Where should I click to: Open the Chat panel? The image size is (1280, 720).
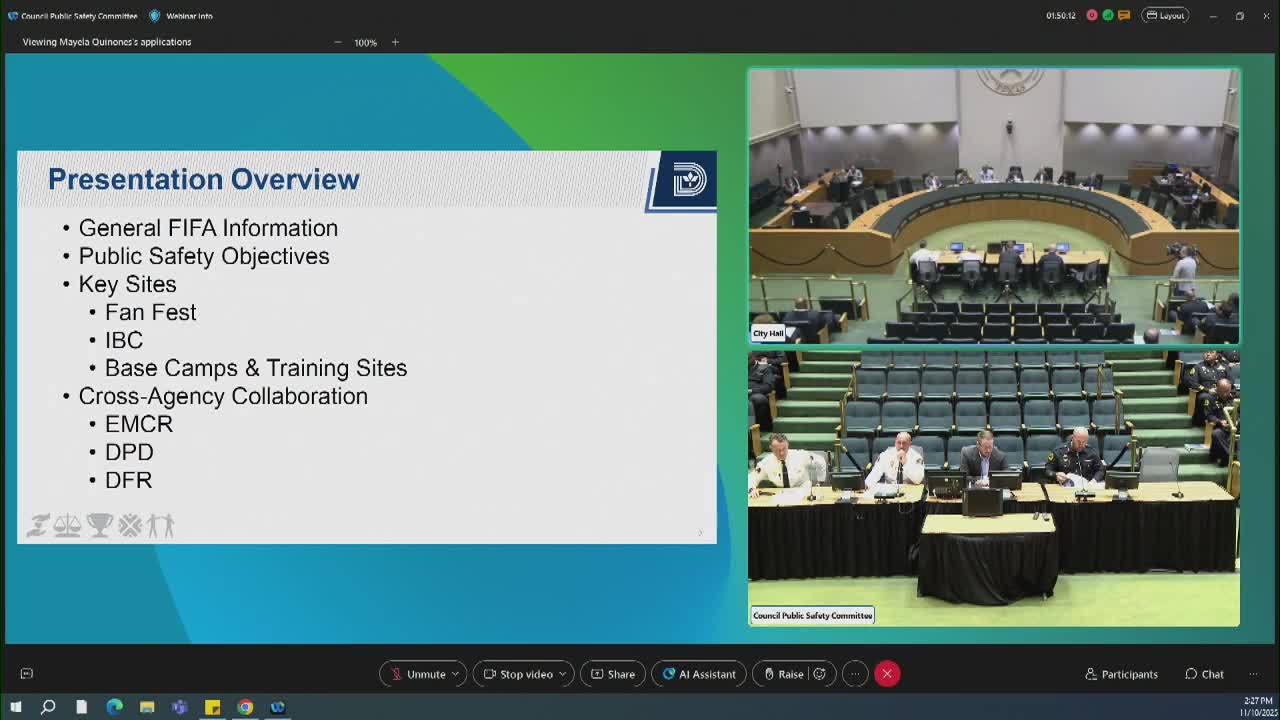[1204, 674]
